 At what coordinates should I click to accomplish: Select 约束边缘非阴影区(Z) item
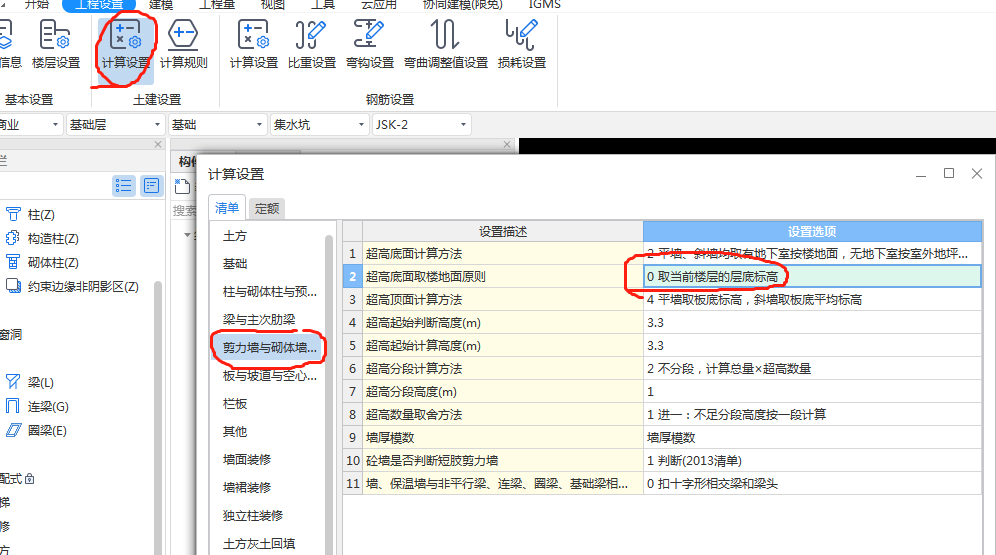[72, 286]
